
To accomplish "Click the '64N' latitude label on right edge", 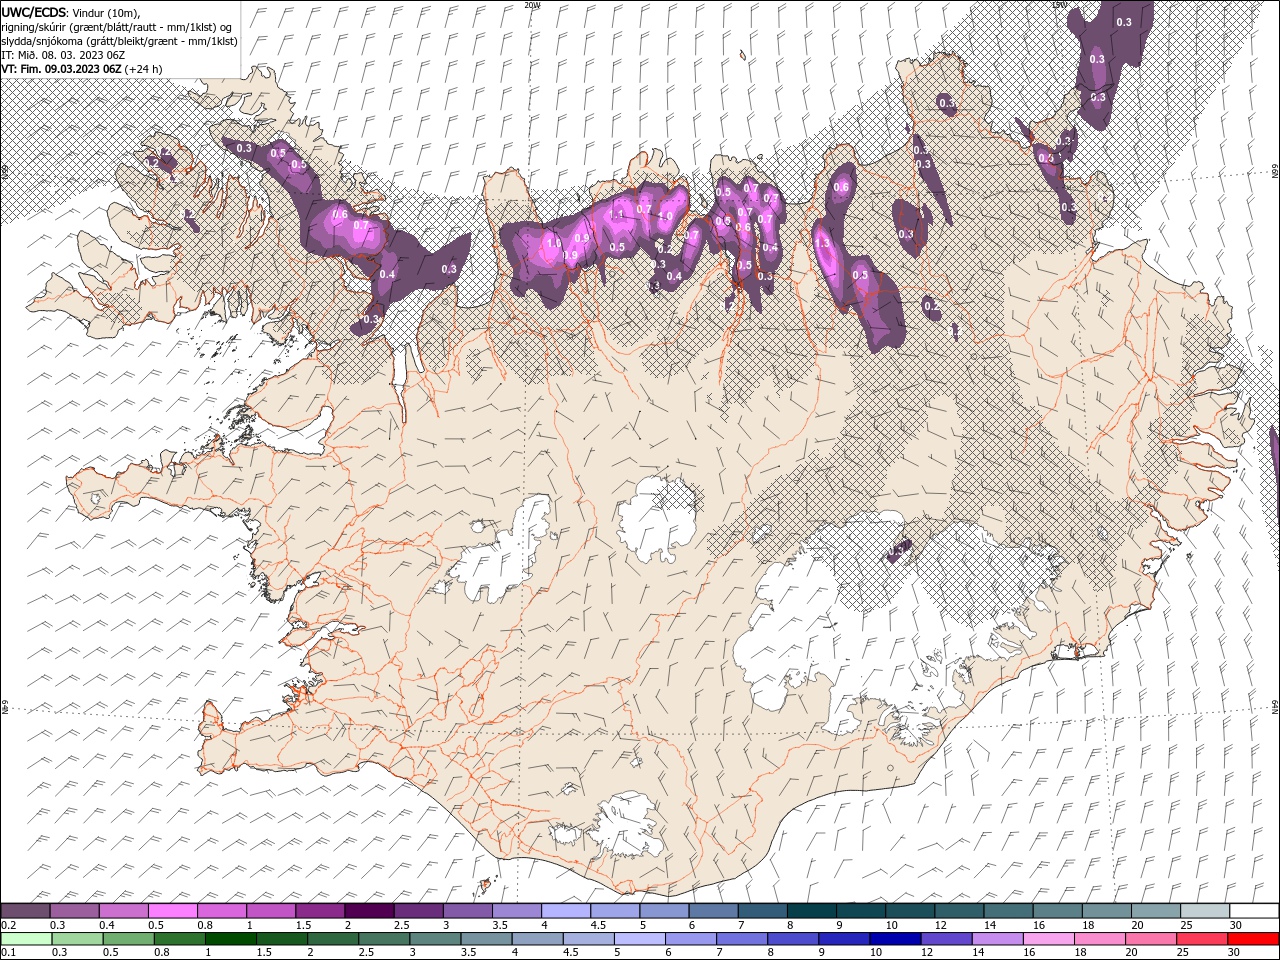I will point(1275,708).
